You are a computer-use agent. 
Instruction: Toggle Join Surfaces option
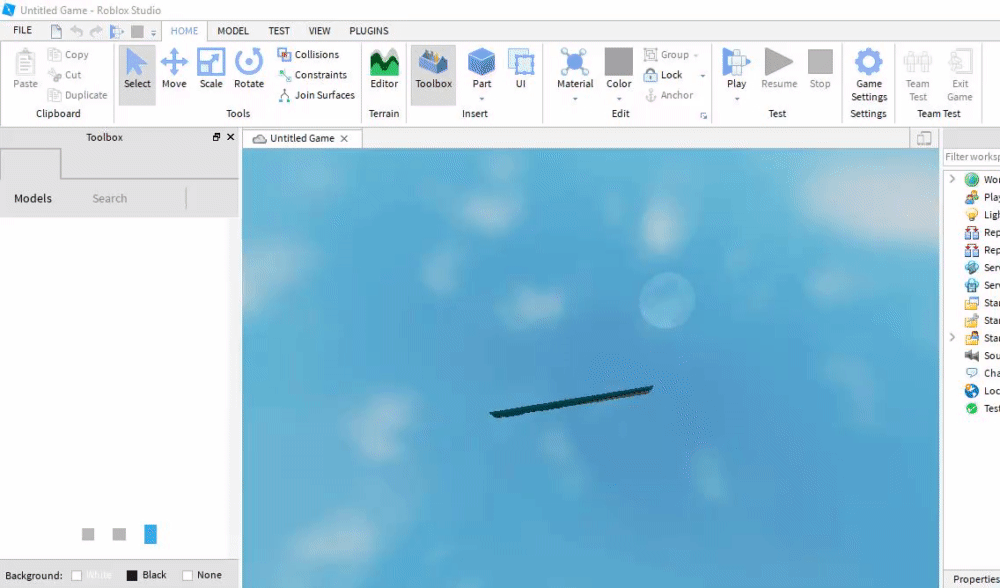316,95
